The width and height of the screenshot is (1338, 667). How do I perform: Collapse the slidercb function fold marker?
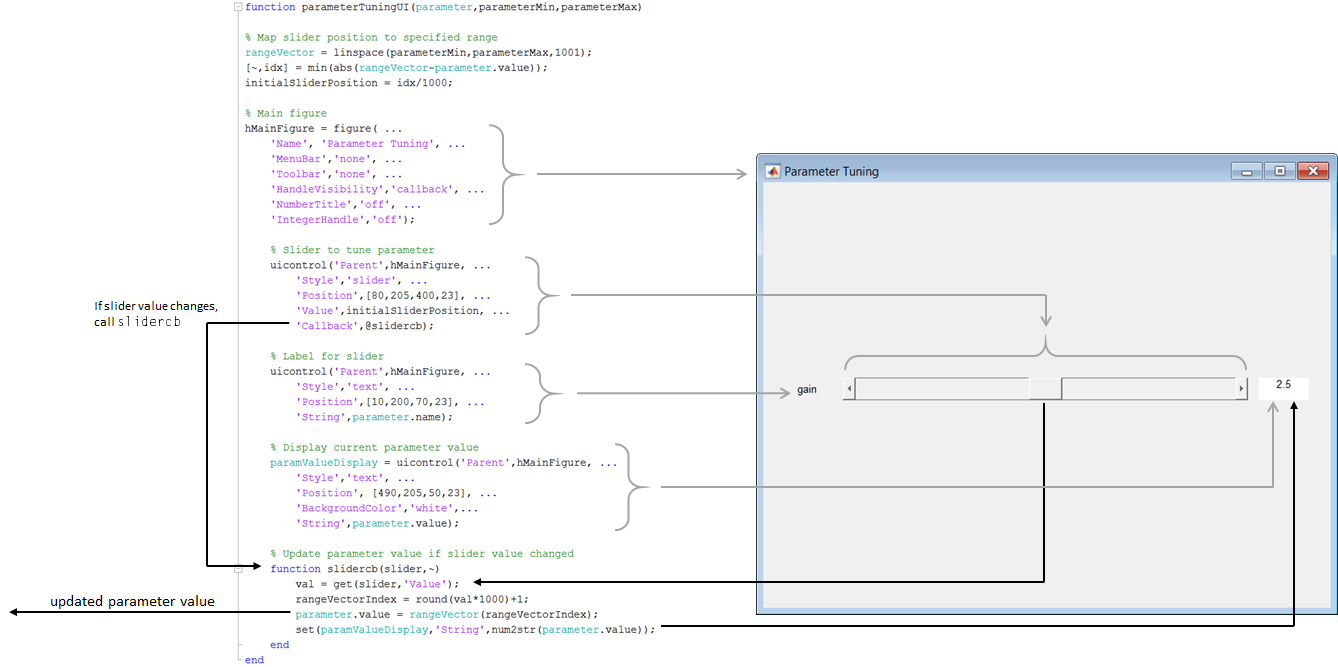pyautogui.click(x=237, y=569)
